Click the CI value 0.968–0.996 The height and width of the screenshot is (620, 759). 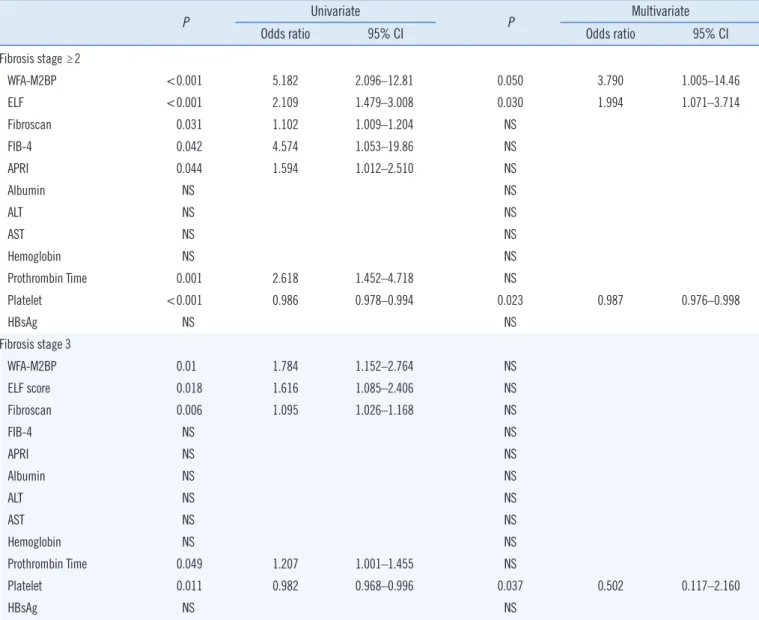(384, 586)
